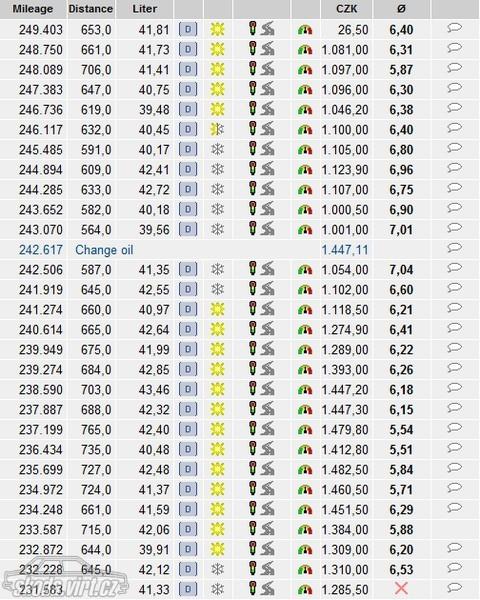Screen dimensions: 480x600
Task: Click the skodavirt.cz watermark logo
Action: (63, 580)
